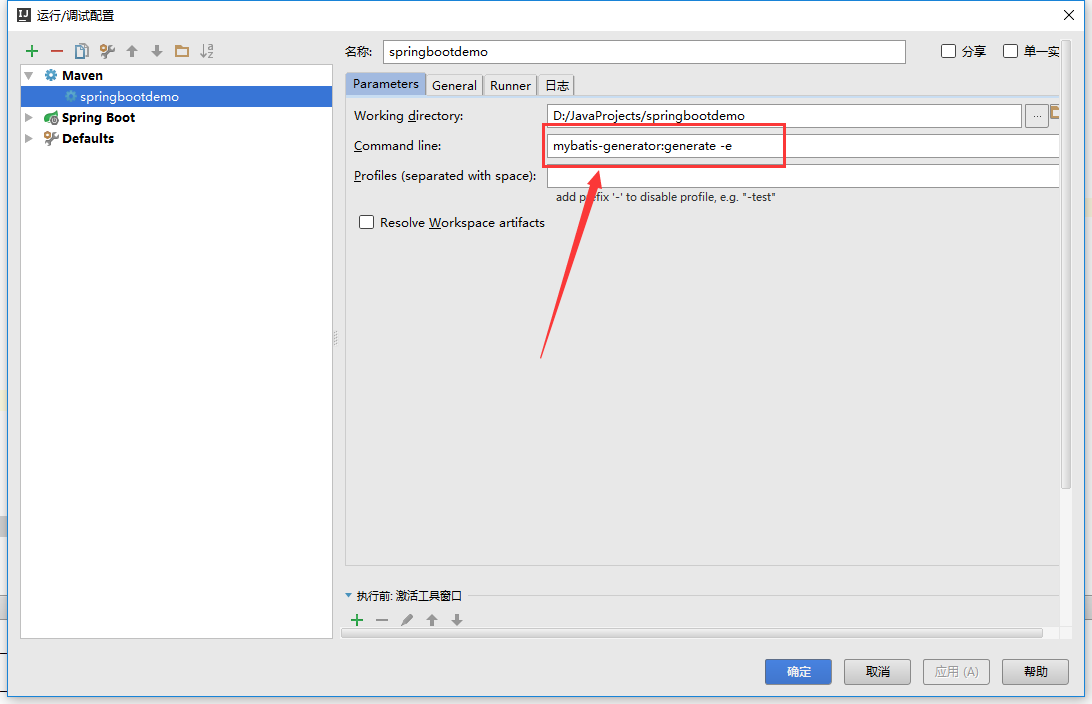Select the Spring Boot tree label
The image size is (1092, 704).
98,118
